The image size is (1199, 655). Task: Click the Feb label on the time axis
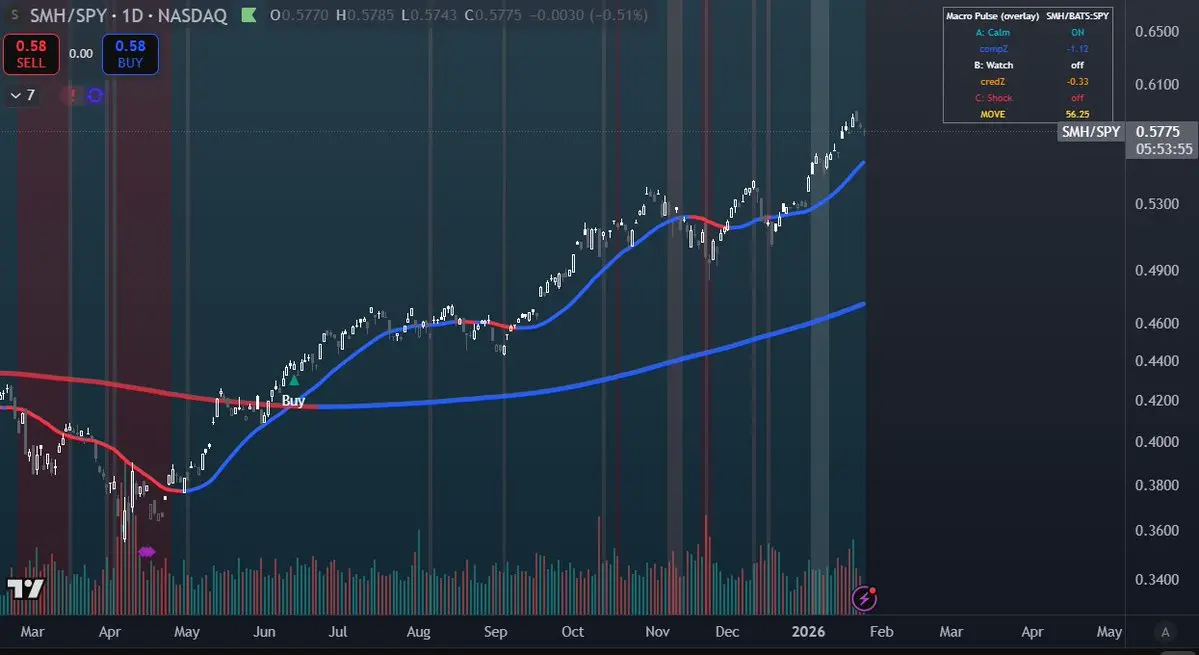[x=882, y=632]
